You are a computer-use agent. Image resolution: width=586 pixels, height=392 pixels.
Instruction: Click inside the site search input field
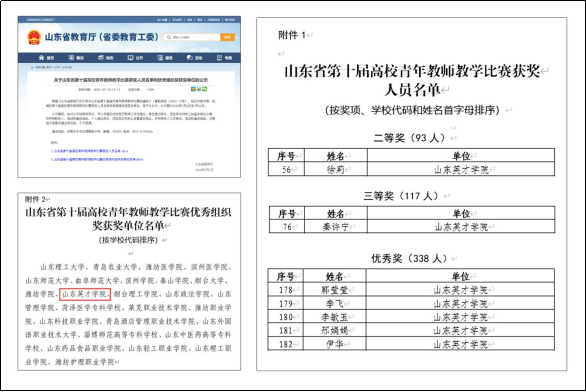pos(192,37)
